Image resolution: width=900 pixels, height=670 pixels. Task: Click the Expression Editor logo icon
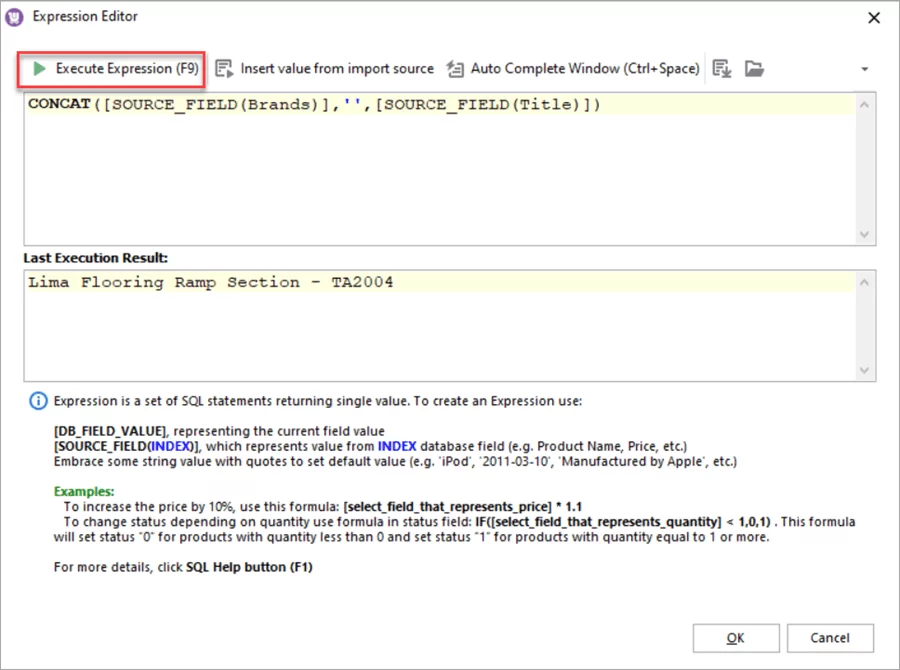(14, 16)
